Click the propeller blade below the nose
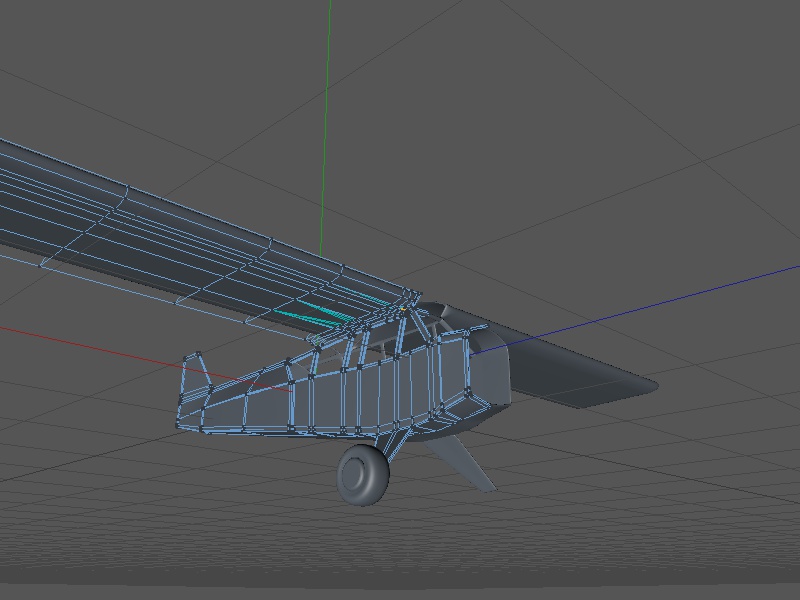800x600 pixels. [x=462, y=463]
